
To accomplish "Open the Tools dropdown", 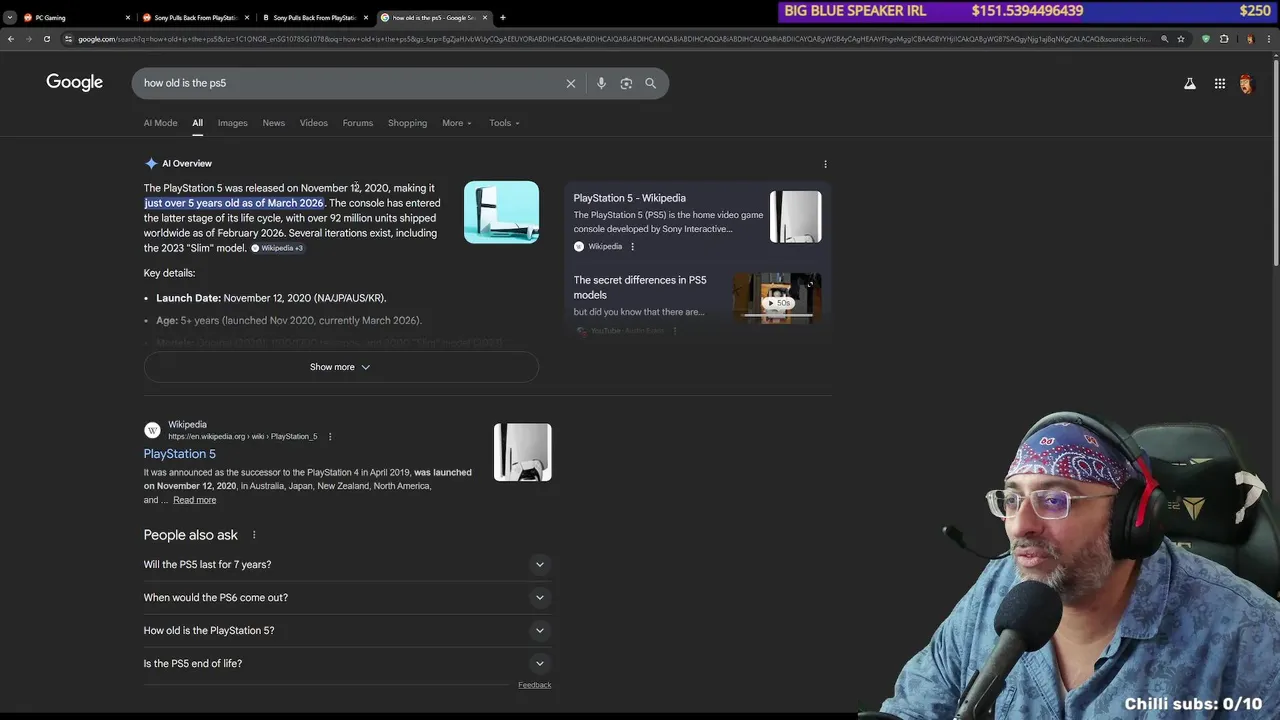I will pos(504,123).
